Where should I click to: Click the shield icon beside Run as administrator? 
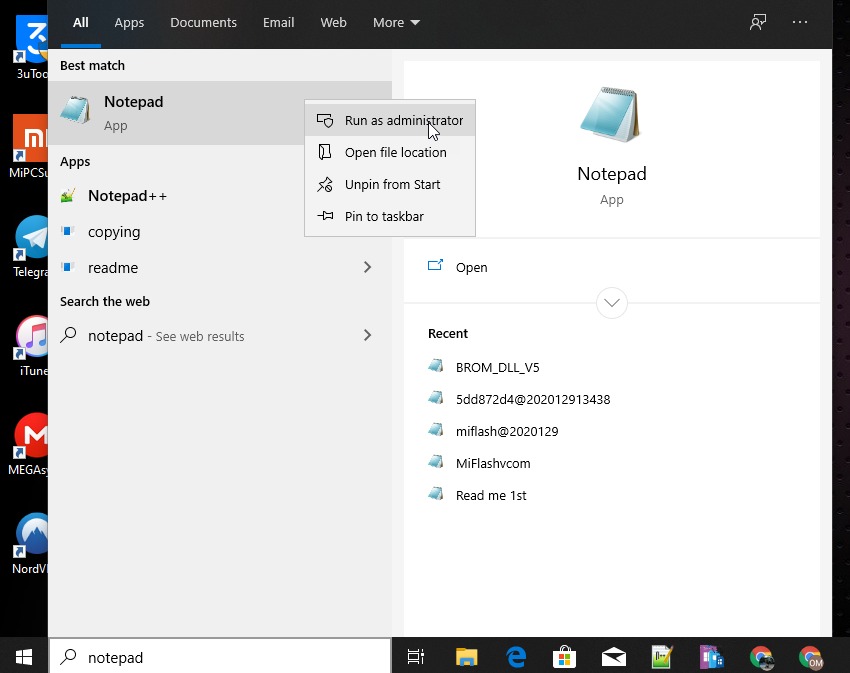pyautogui.click(x=325, y=120)
